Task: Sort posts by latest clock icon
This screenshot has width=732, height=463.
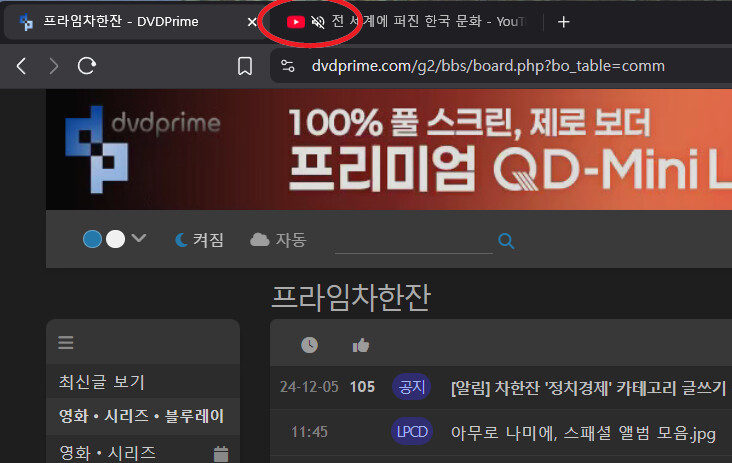Action: pyautogui.click(x=309, y=345)
